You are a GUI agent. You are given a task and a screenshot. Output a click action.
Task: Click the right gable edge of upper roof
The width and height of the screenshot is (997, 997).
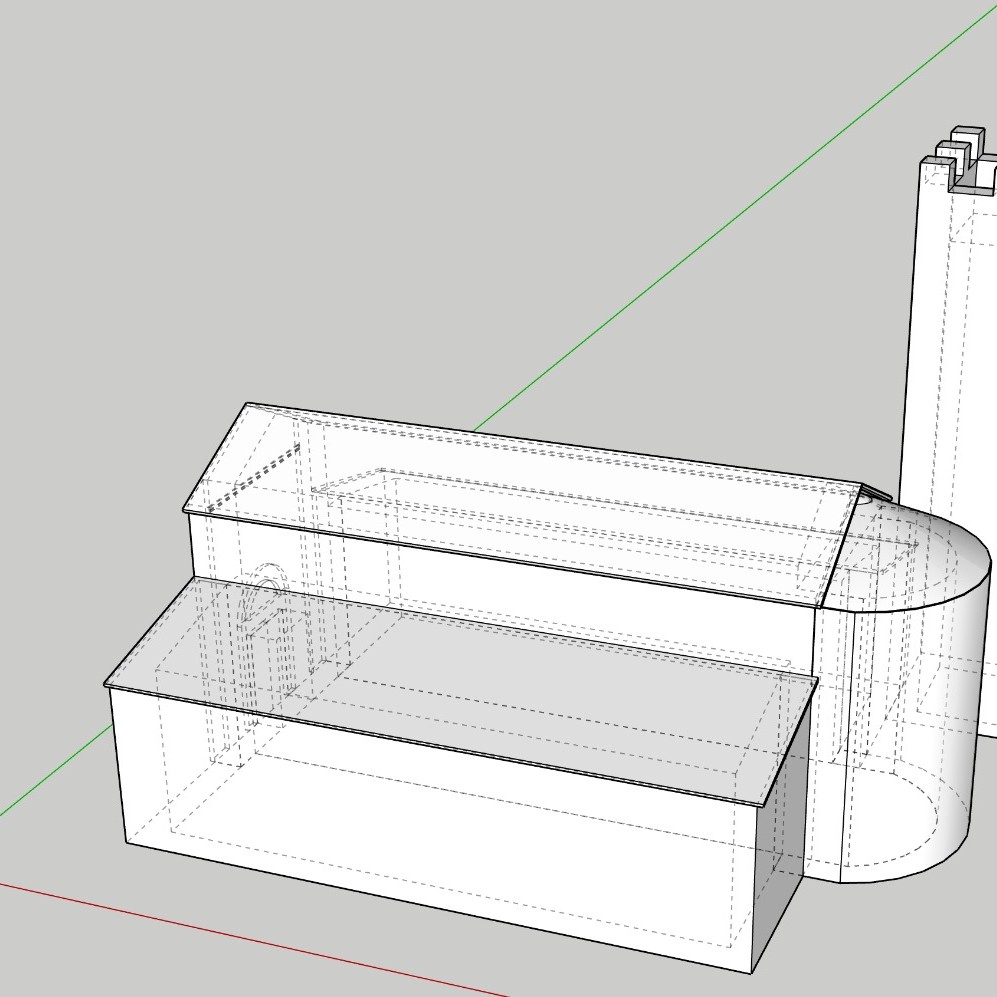842,545
